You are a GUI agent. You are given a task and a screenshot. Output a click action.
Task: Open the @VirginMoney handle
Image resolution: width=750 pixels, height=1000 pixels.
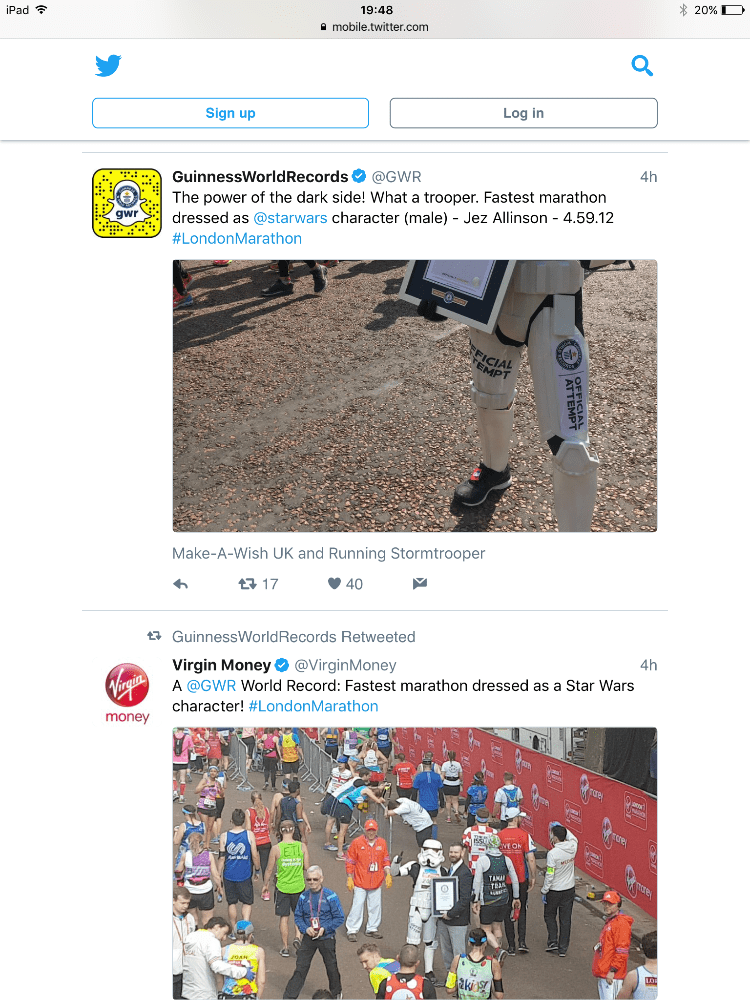[x=345, y=665]
